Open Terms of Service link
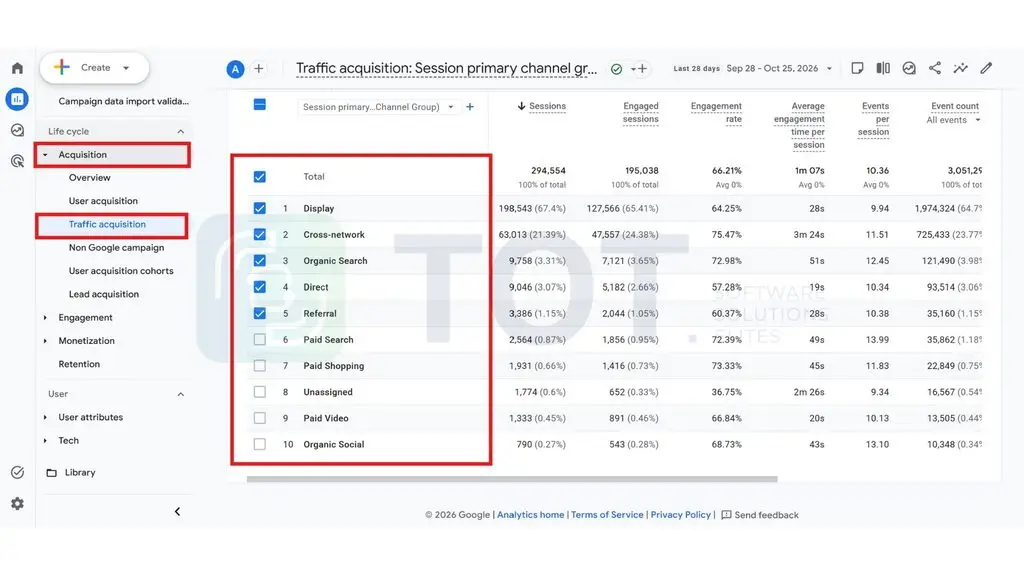Image resolution: width=1024 pixels, height=576 pixels. tap(607, 515)
